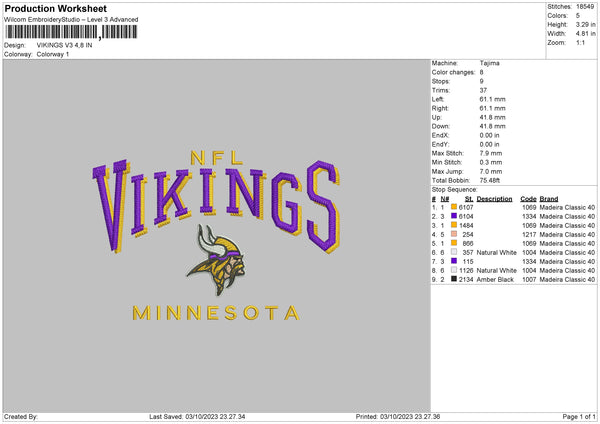This screenshot has height=424, width=600.
Task: Click the 'Stop Sequence:' heading
Action: pyautogui.click(x=455, y=189)
